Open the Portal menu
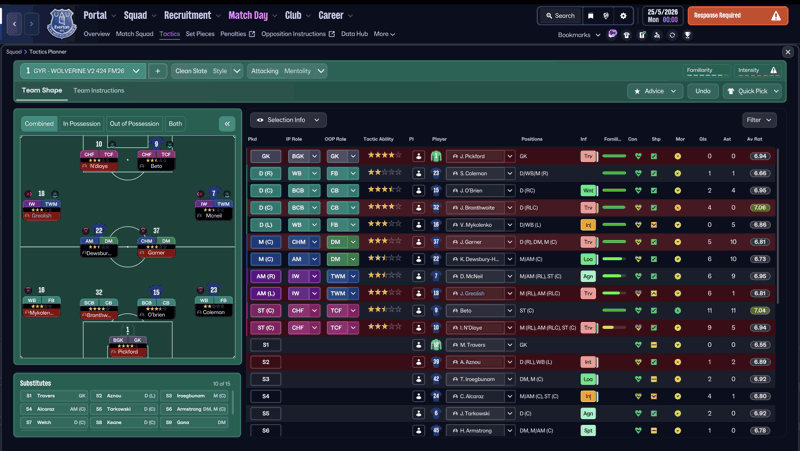 (99, 15)
